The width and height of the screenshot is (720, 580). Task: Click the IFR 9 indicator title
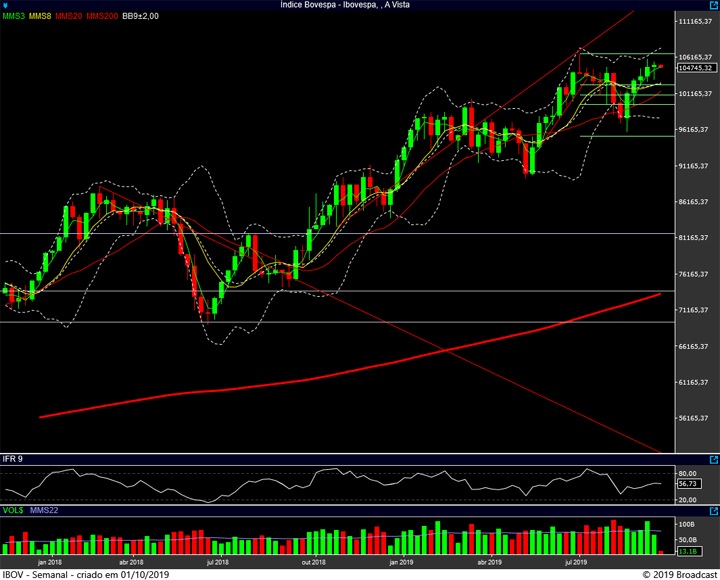pyautogui.click(x=12, y=459)
